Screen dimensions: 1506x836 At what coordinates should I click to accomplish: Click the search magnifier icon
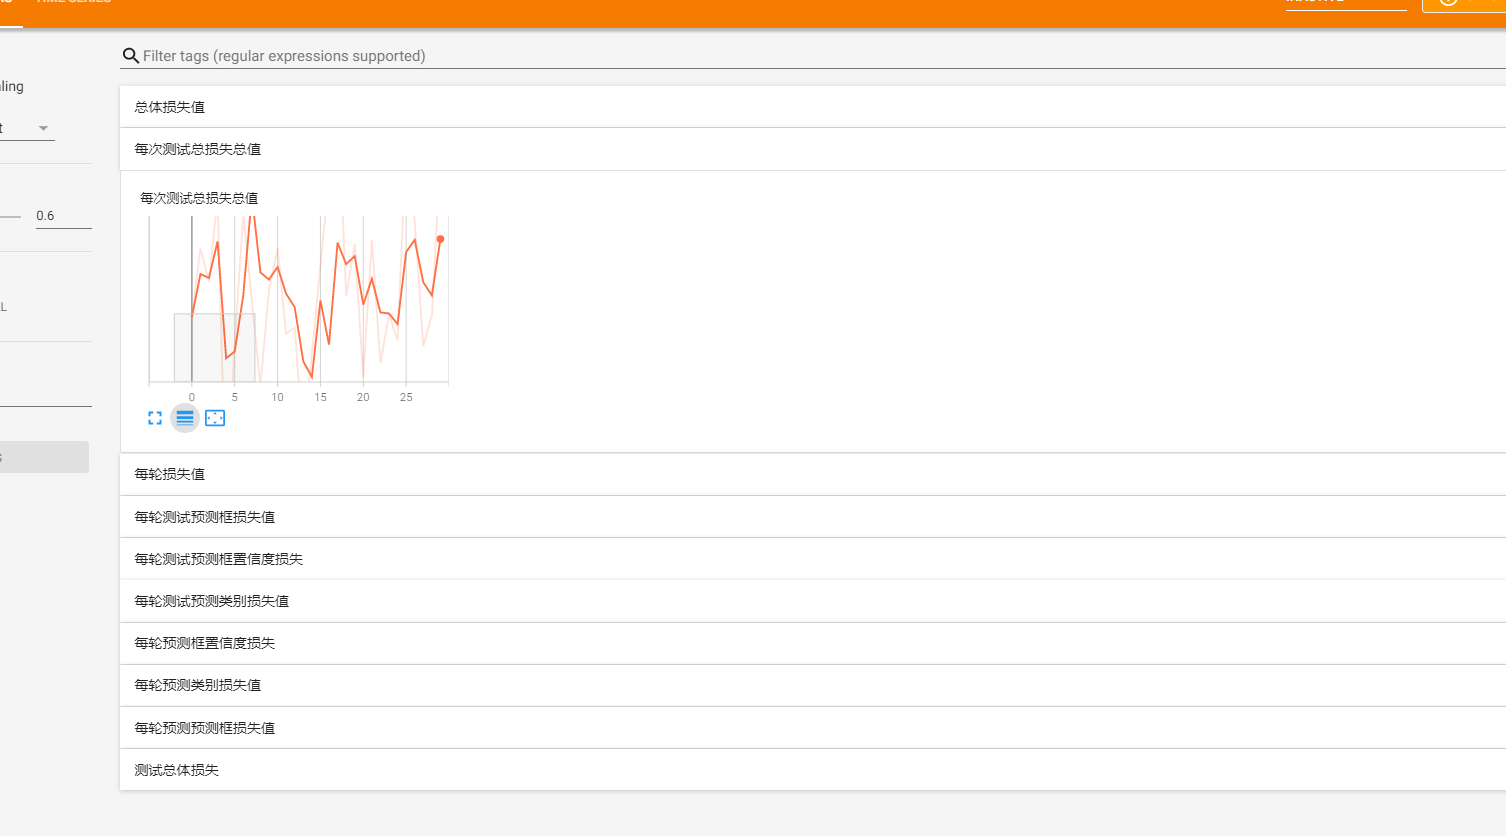[130, 56]
